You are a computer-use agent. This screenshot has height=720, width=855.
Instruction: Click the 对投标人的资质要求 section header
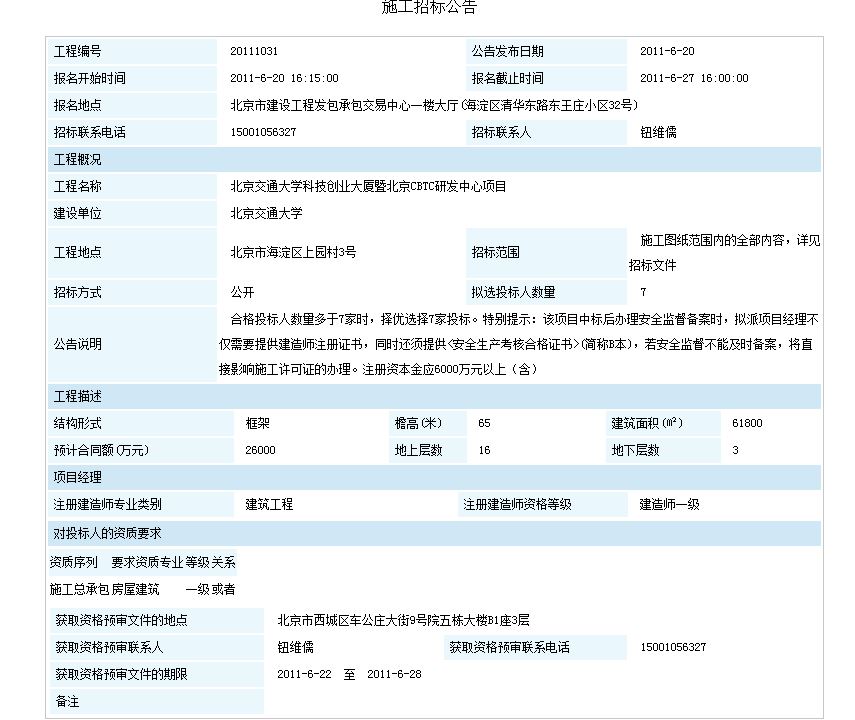click(x=108, y=533)
